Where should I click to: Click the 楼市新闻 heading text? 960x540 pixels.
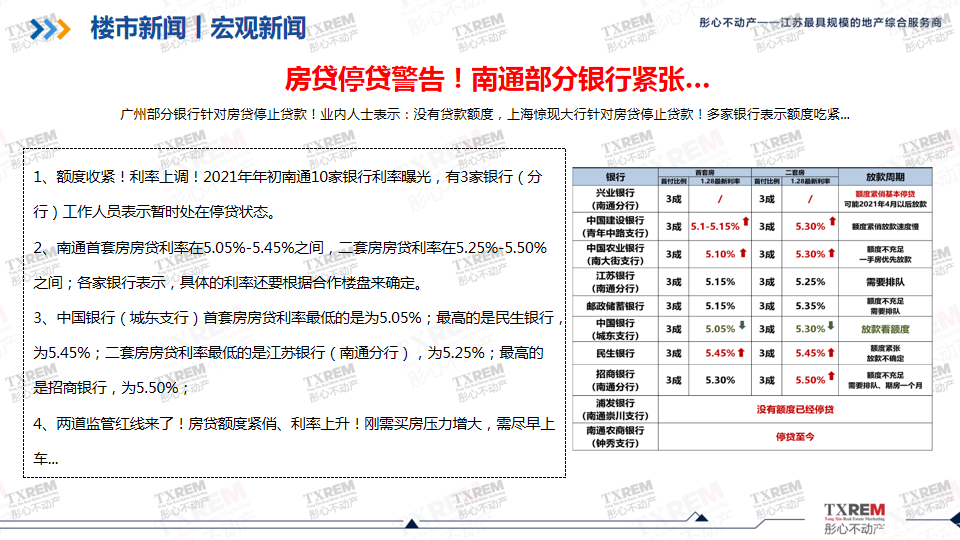pyautogui.click(x=138, y=28)
